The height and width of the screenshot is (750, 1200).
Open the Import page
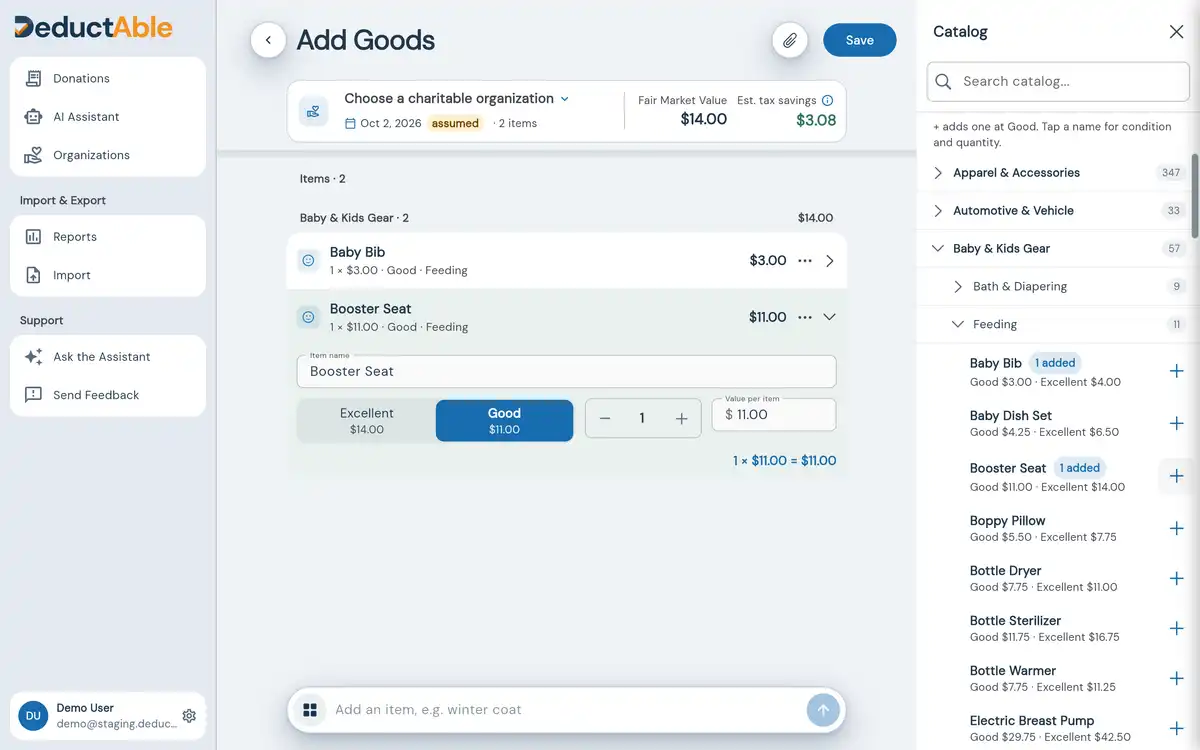pos(108,275)
